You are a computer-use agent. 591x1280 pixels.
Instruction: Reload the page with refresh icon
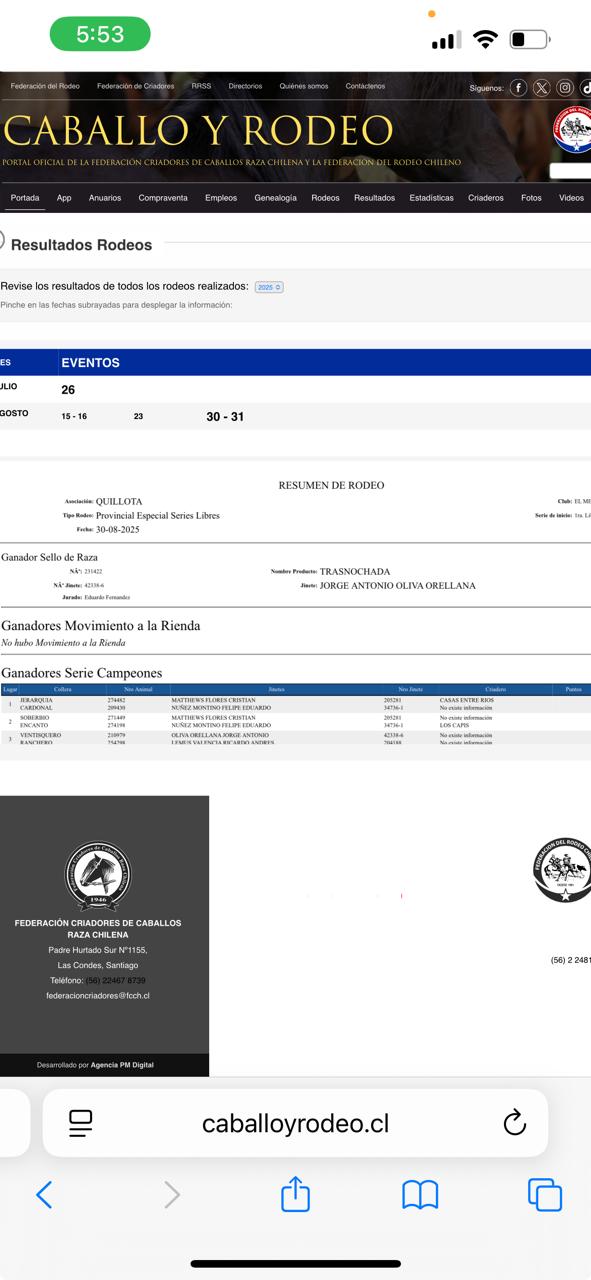(514, 1123)
